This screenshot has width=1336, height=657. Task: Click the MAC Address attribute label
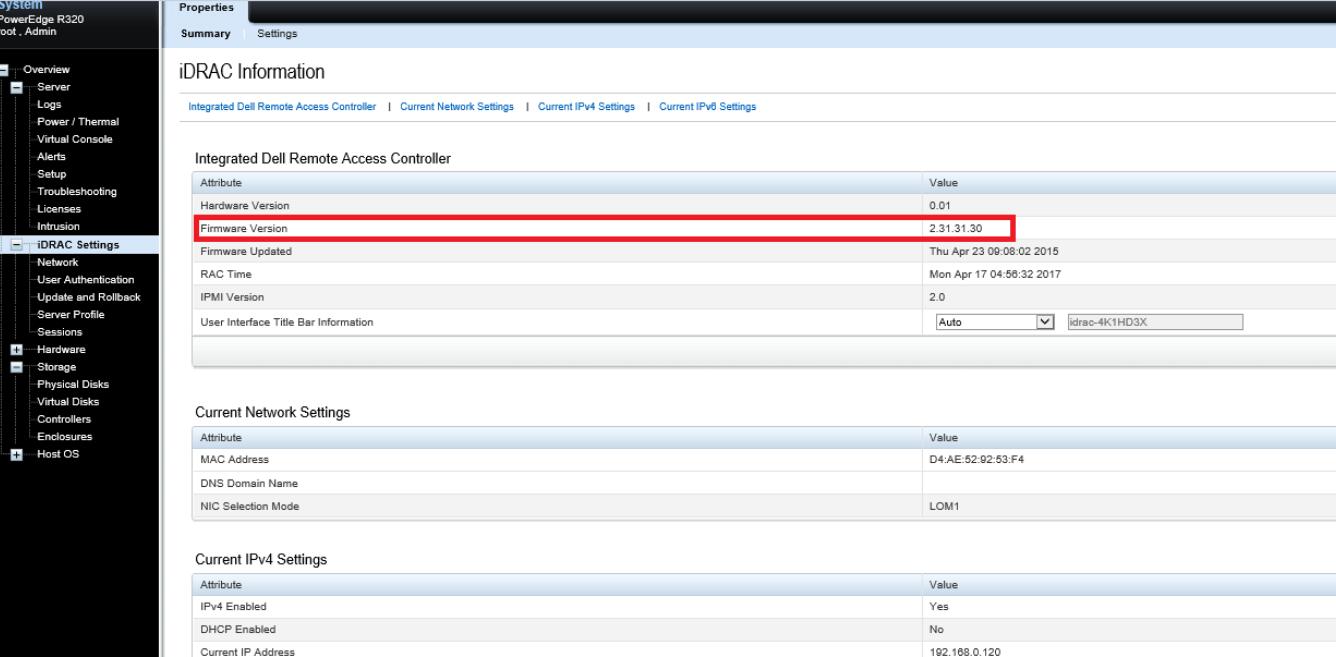coord(234,460)
